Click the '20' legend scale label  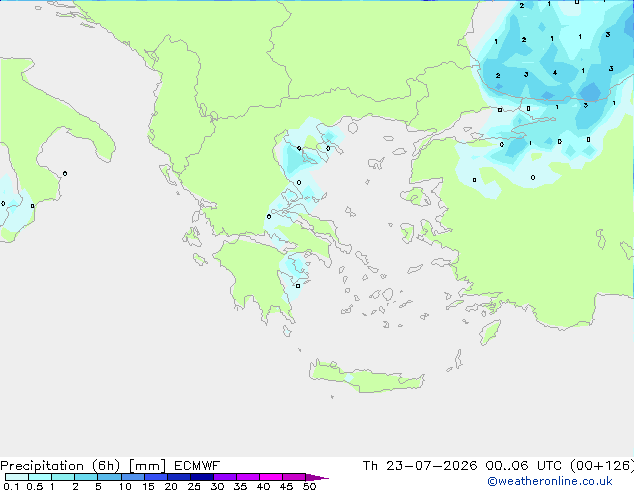[171, 486]
